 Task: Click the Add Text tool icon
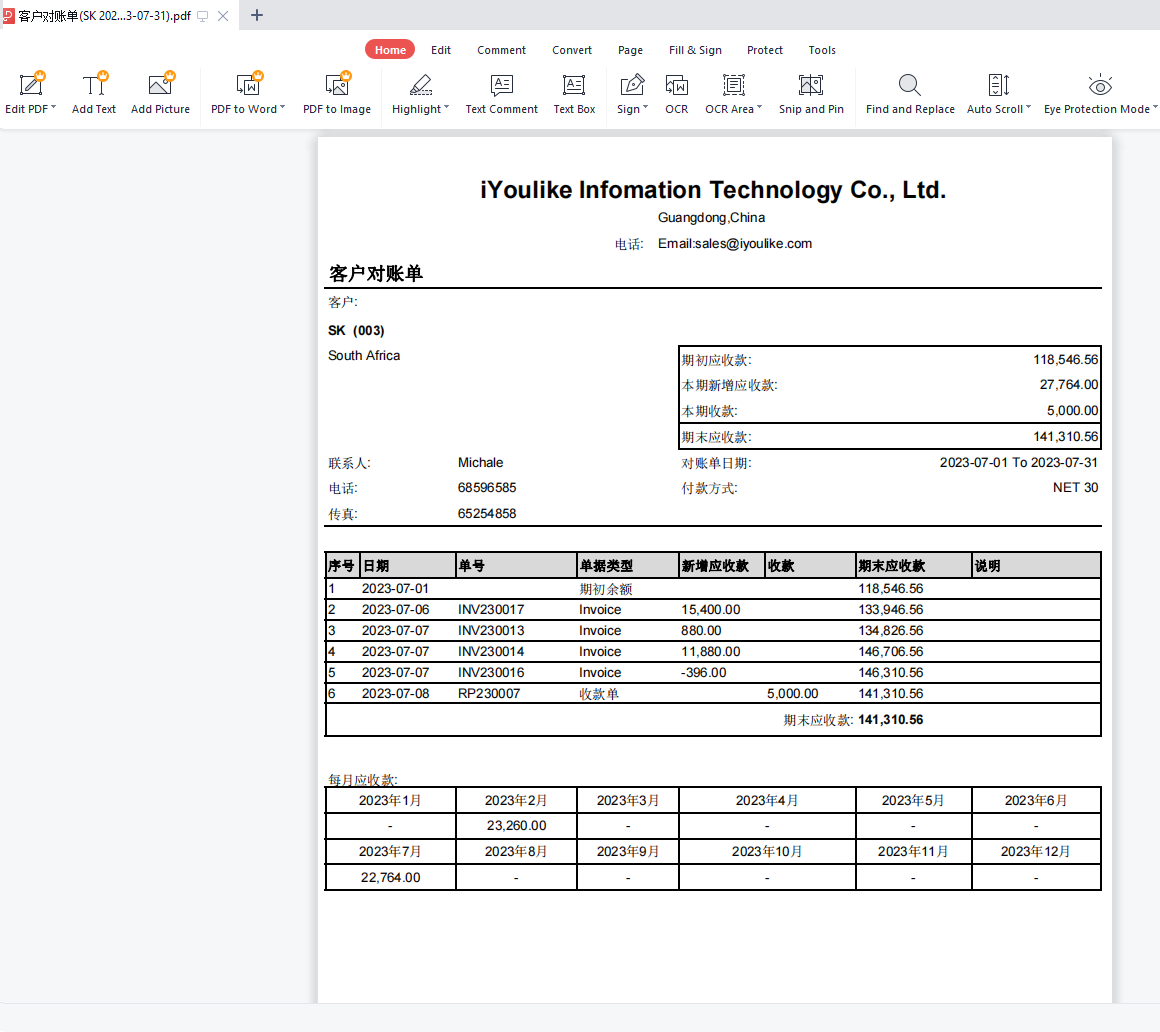coord(94,86)
